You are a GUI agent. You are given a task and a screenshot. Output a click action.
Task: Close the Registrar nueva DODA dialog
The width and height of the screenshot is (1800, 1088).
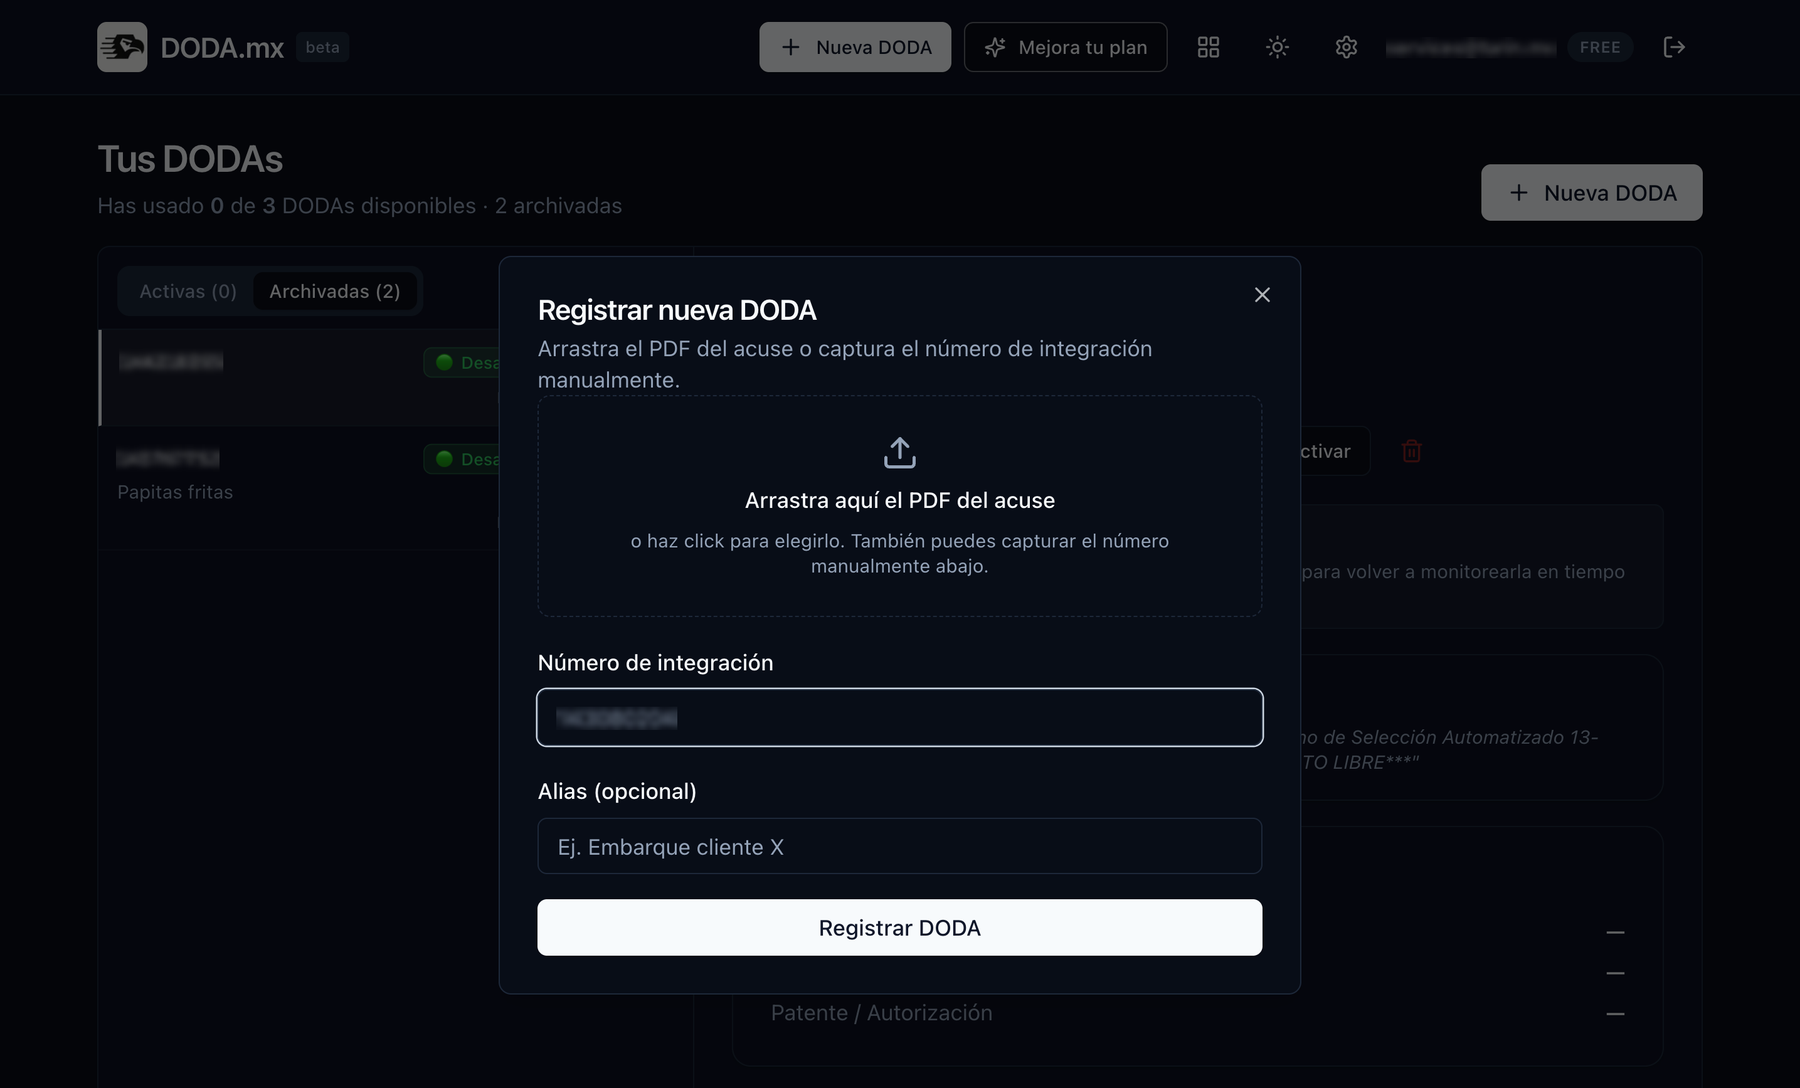pos(1262,295)
